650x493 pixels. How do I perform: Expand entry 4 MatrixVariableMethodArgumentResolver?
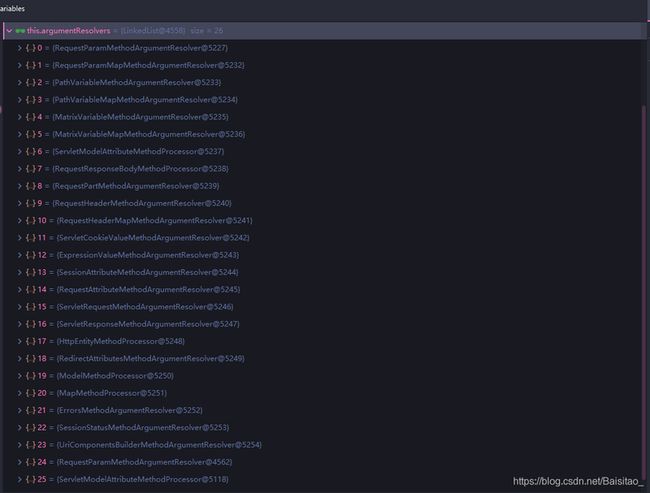(19, 117)
